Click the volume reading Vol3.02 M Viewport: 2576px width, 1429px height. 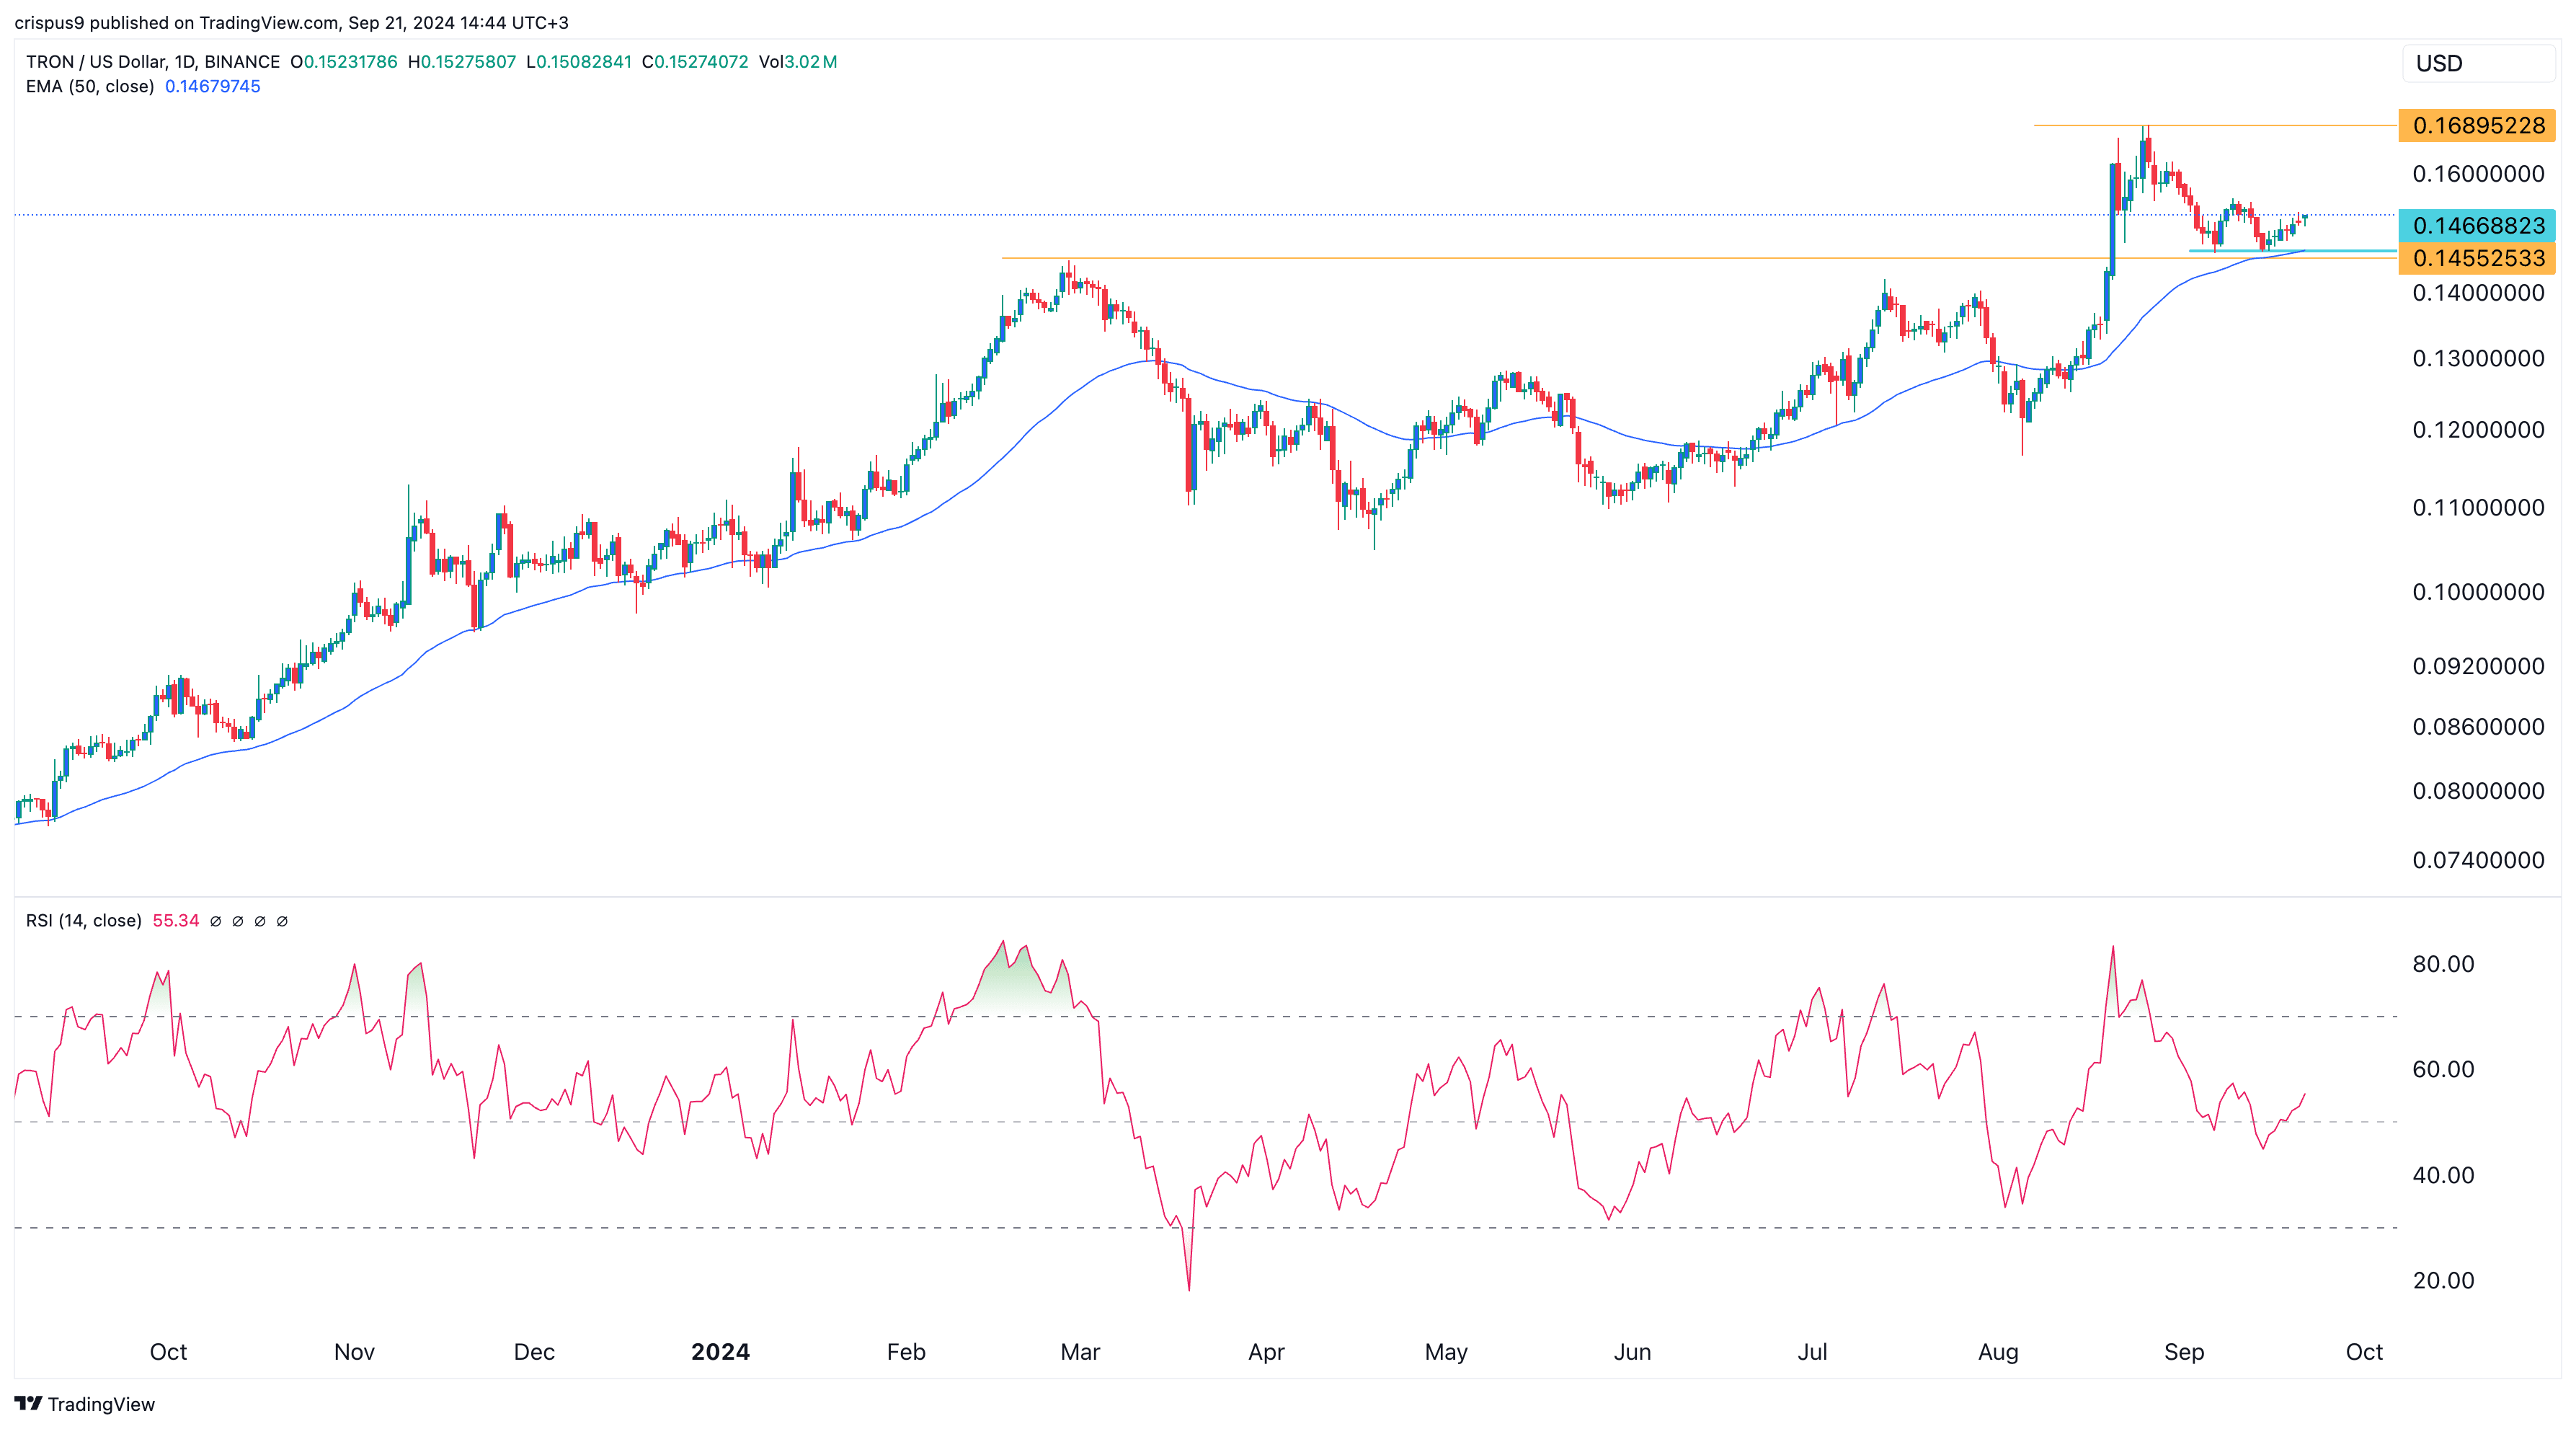point(798,62)
